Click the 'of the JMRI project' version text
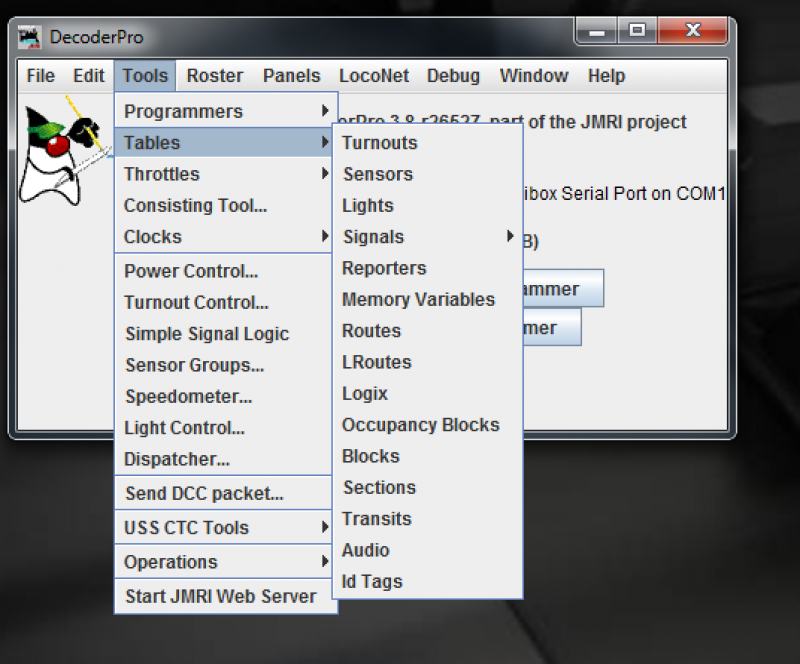Screen dimensions: 800x664 click(607, 122)
